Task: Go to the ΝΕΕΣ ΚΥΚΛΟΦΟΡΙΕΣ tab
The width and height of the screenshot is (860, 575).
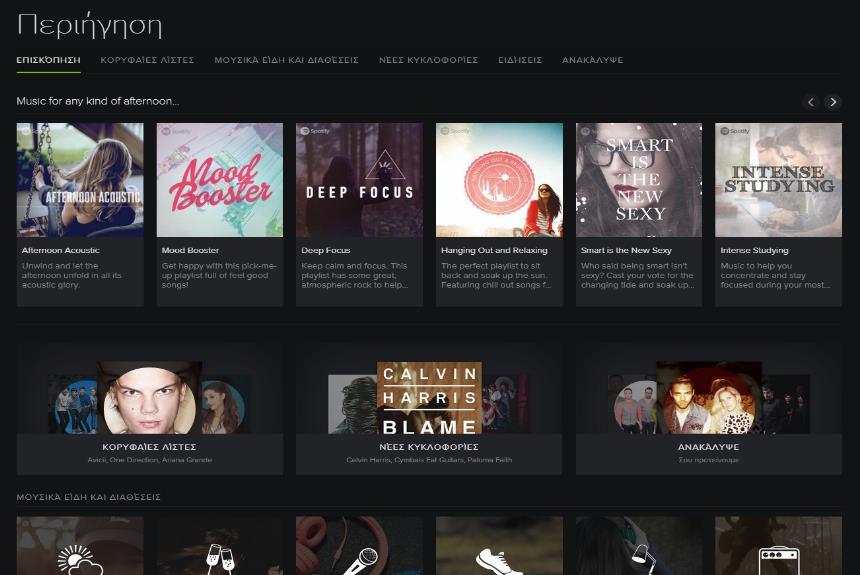Action: [x=428, y=60]
